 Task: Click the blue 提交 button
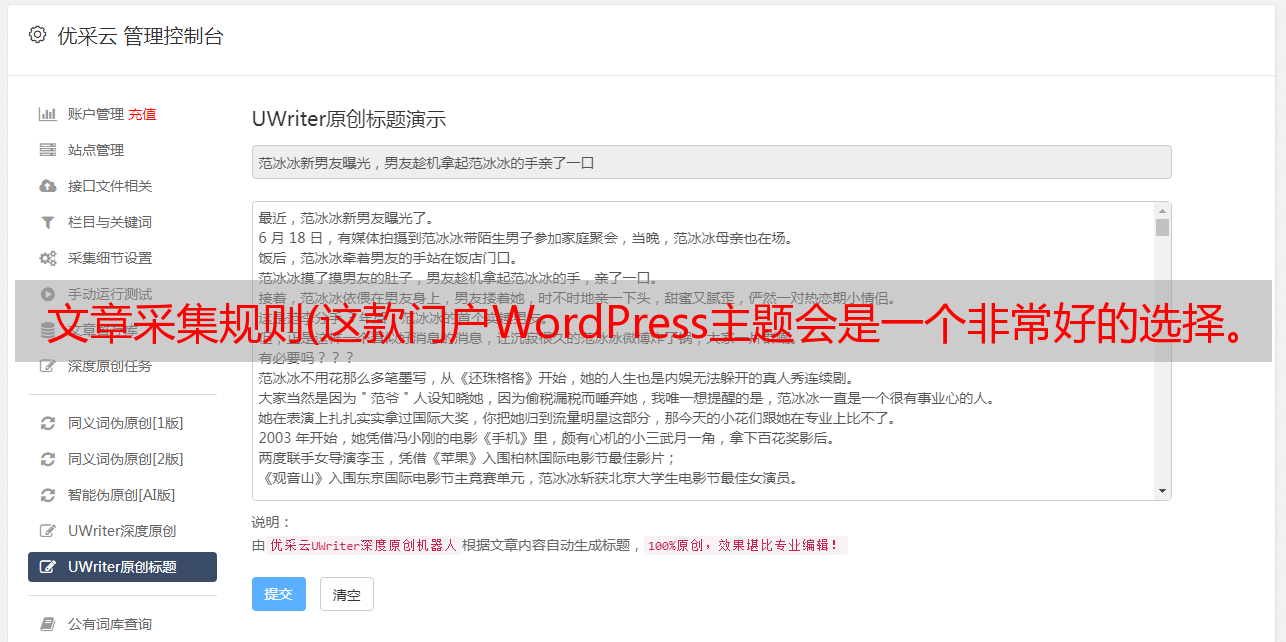(x=279, y=594)
